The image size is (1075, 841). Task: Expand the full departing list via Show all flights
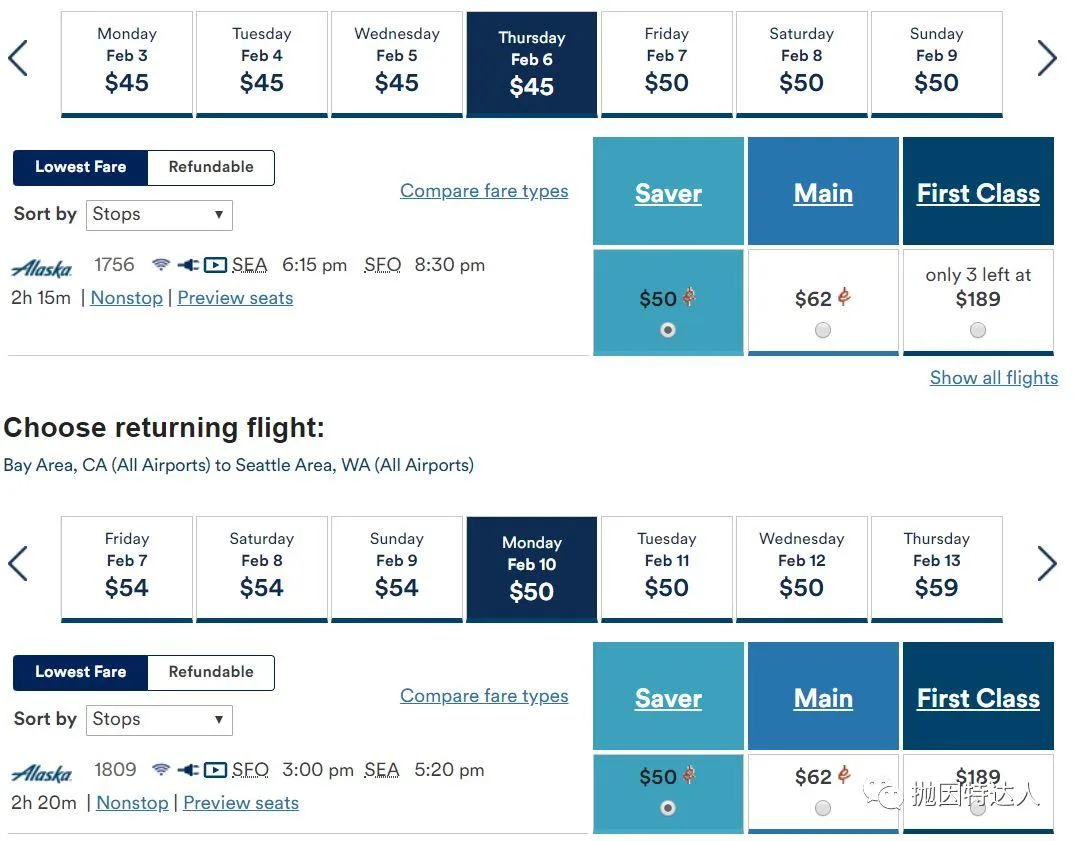tap(993, 378)
